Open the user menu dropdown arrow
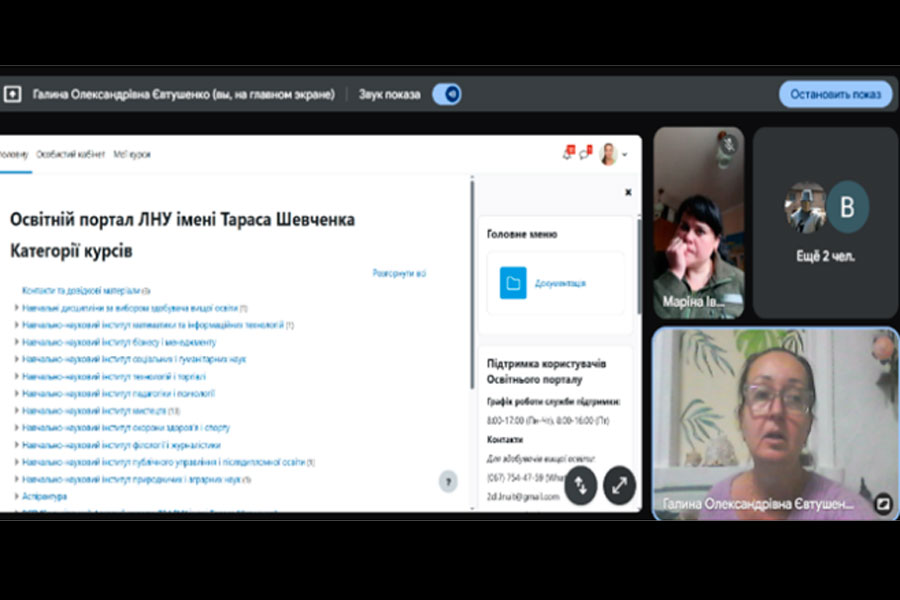 (624, 154)
